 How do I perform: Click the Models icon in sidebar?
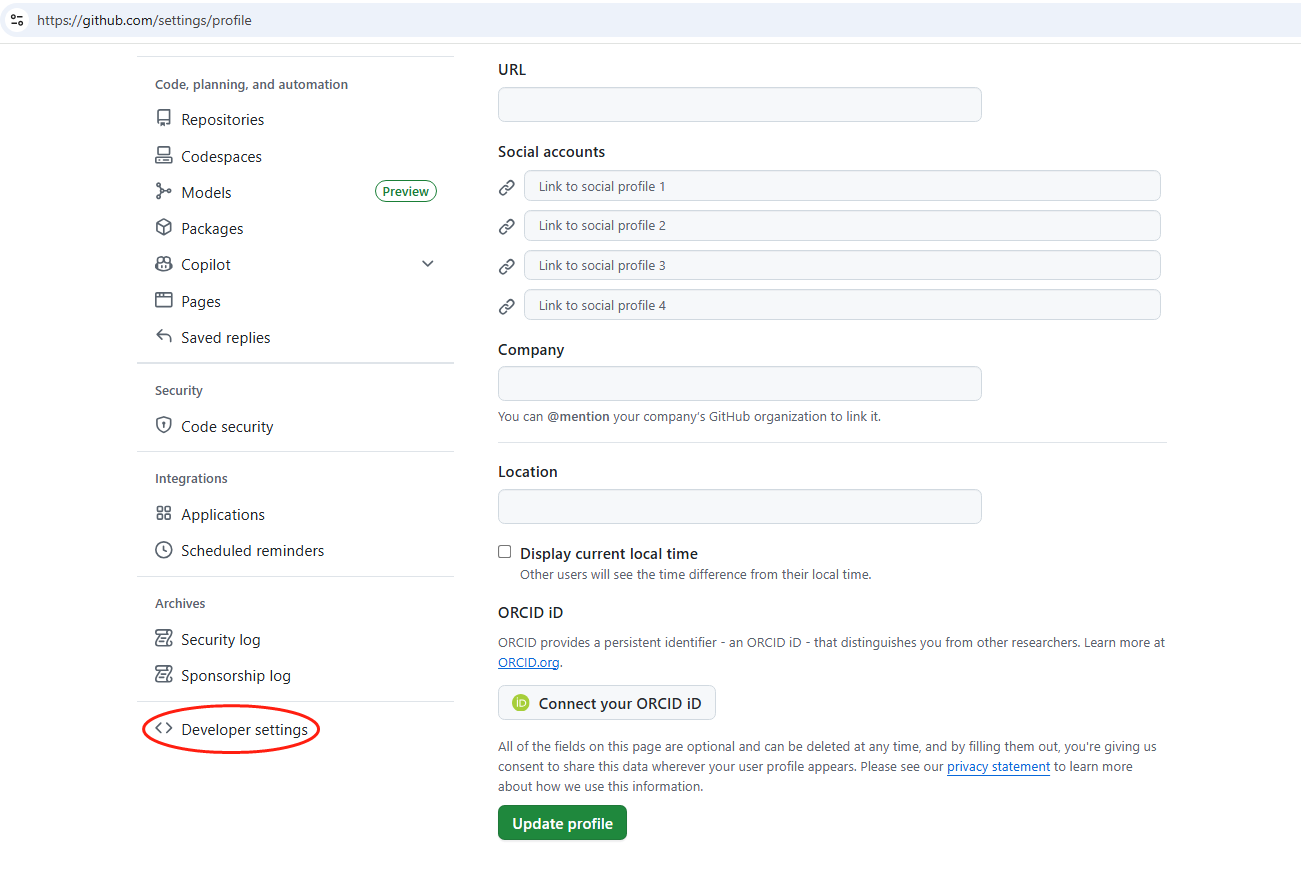point(164,192)
